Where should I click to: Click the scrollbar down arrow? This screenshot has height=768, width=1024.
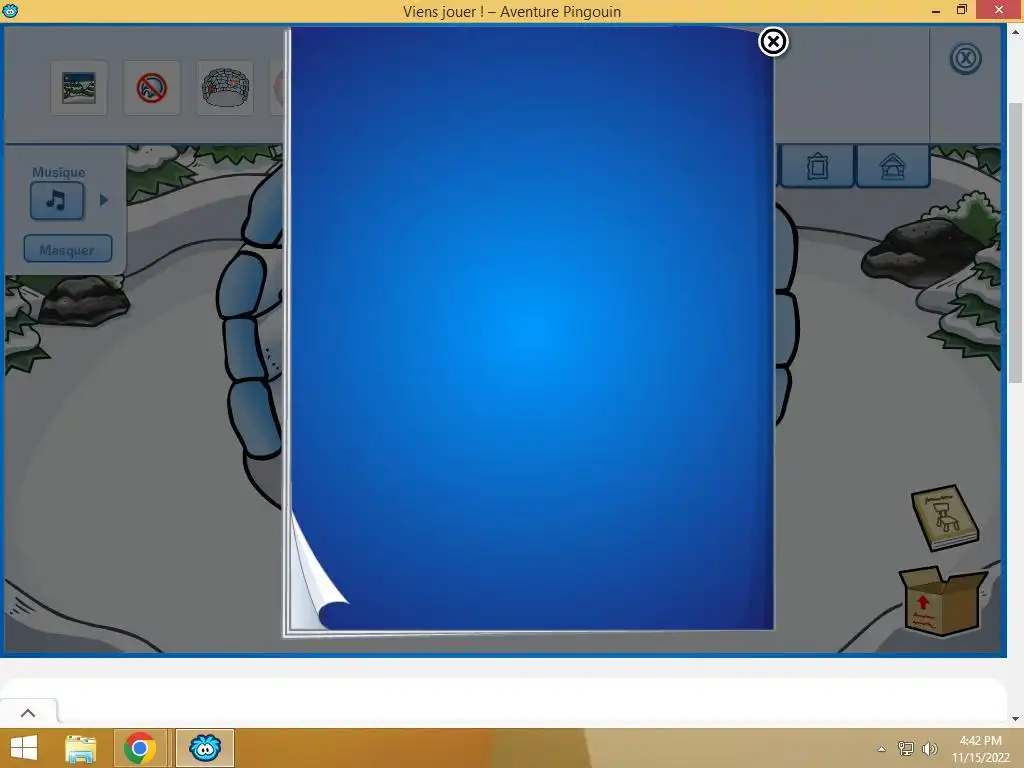coord(1016,718)
